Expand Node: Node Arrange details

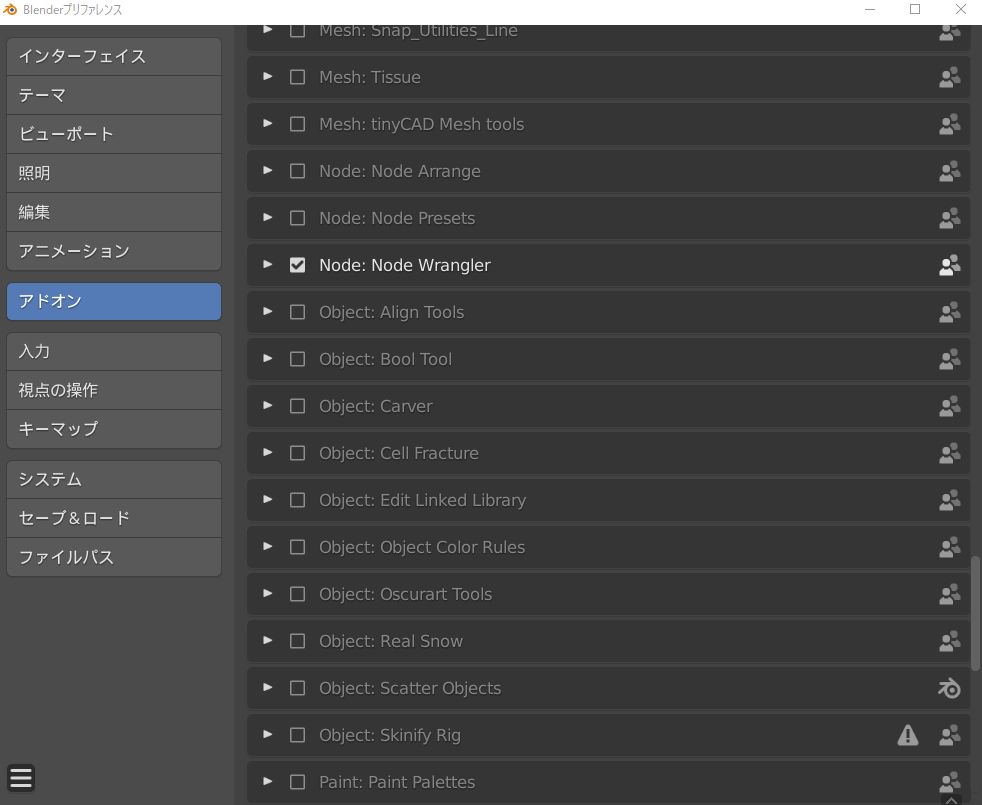(267, 170)
